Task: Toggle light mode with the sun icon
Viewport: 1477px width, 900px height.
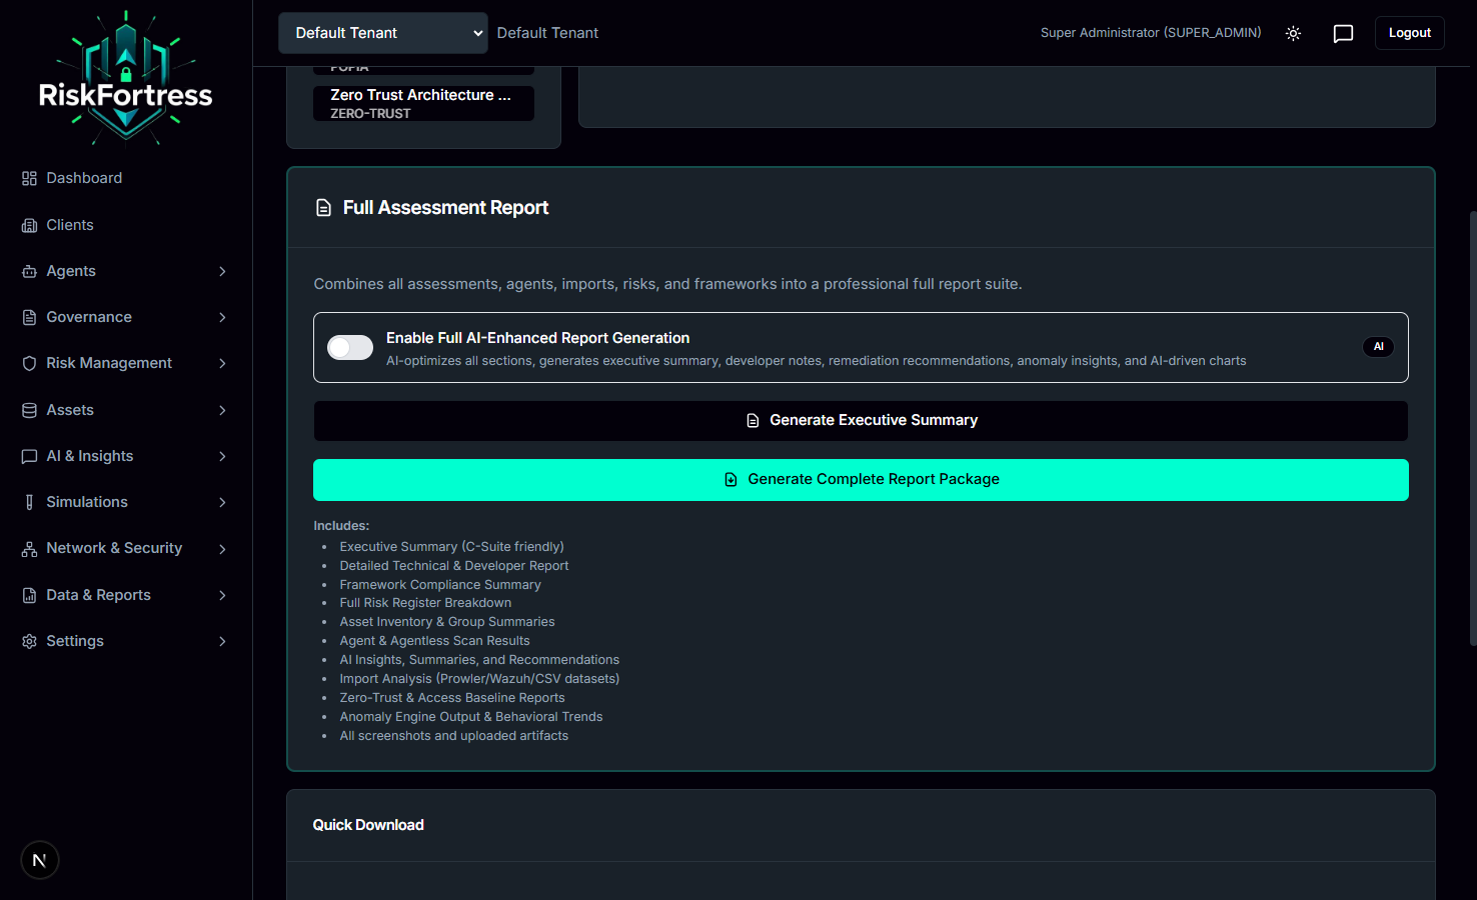Action: [1293, 33]
